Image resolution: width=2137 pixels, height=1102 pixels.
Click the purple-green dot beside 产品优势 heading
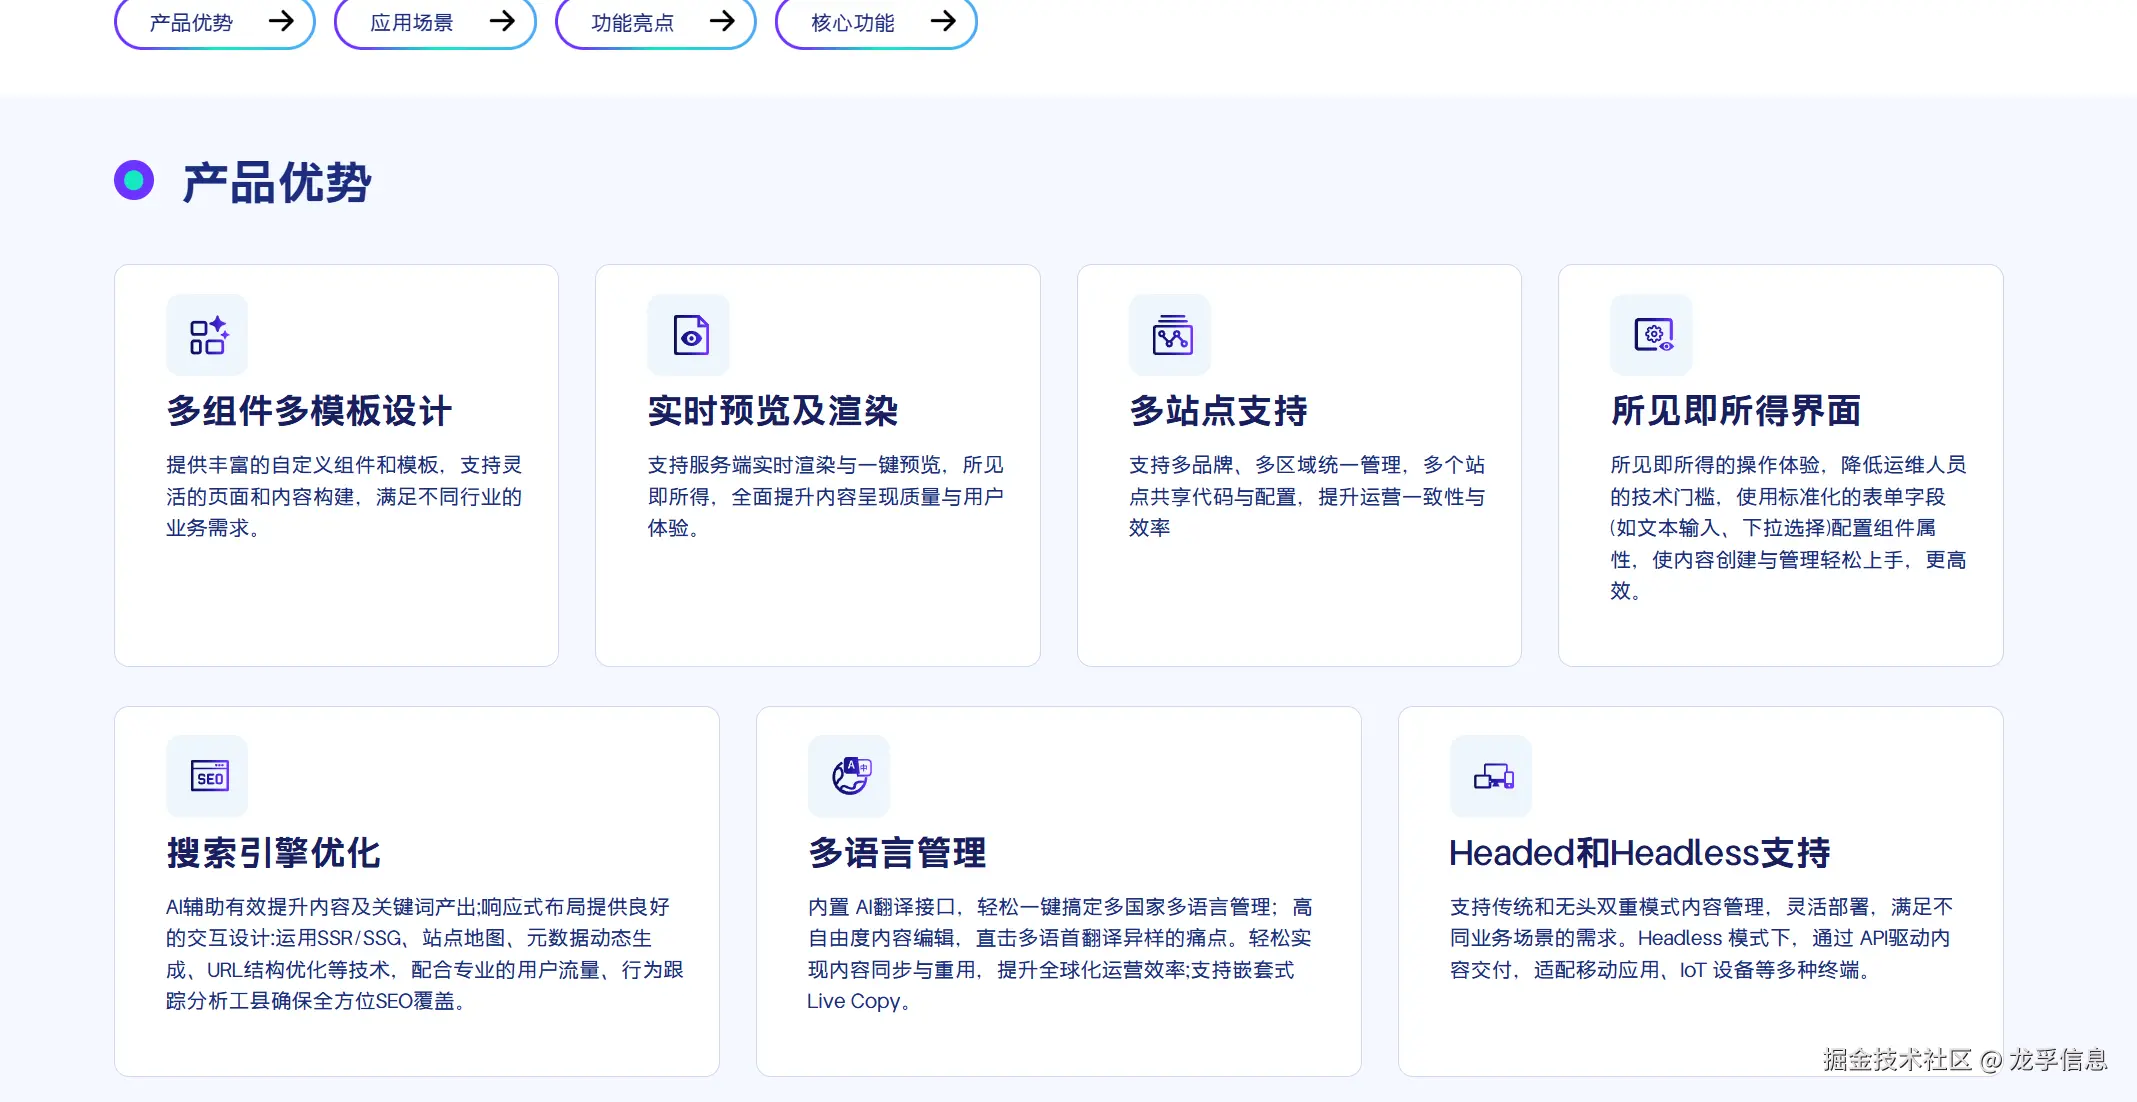pos(134,181)
